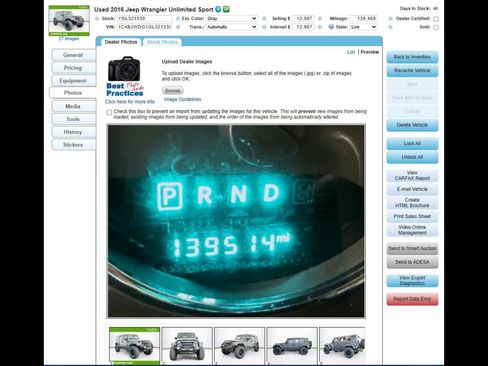The width and height of the screenshot is (488, 366).
Task: Click the red Report Data Error button
Action: click(x=412, y=299)
